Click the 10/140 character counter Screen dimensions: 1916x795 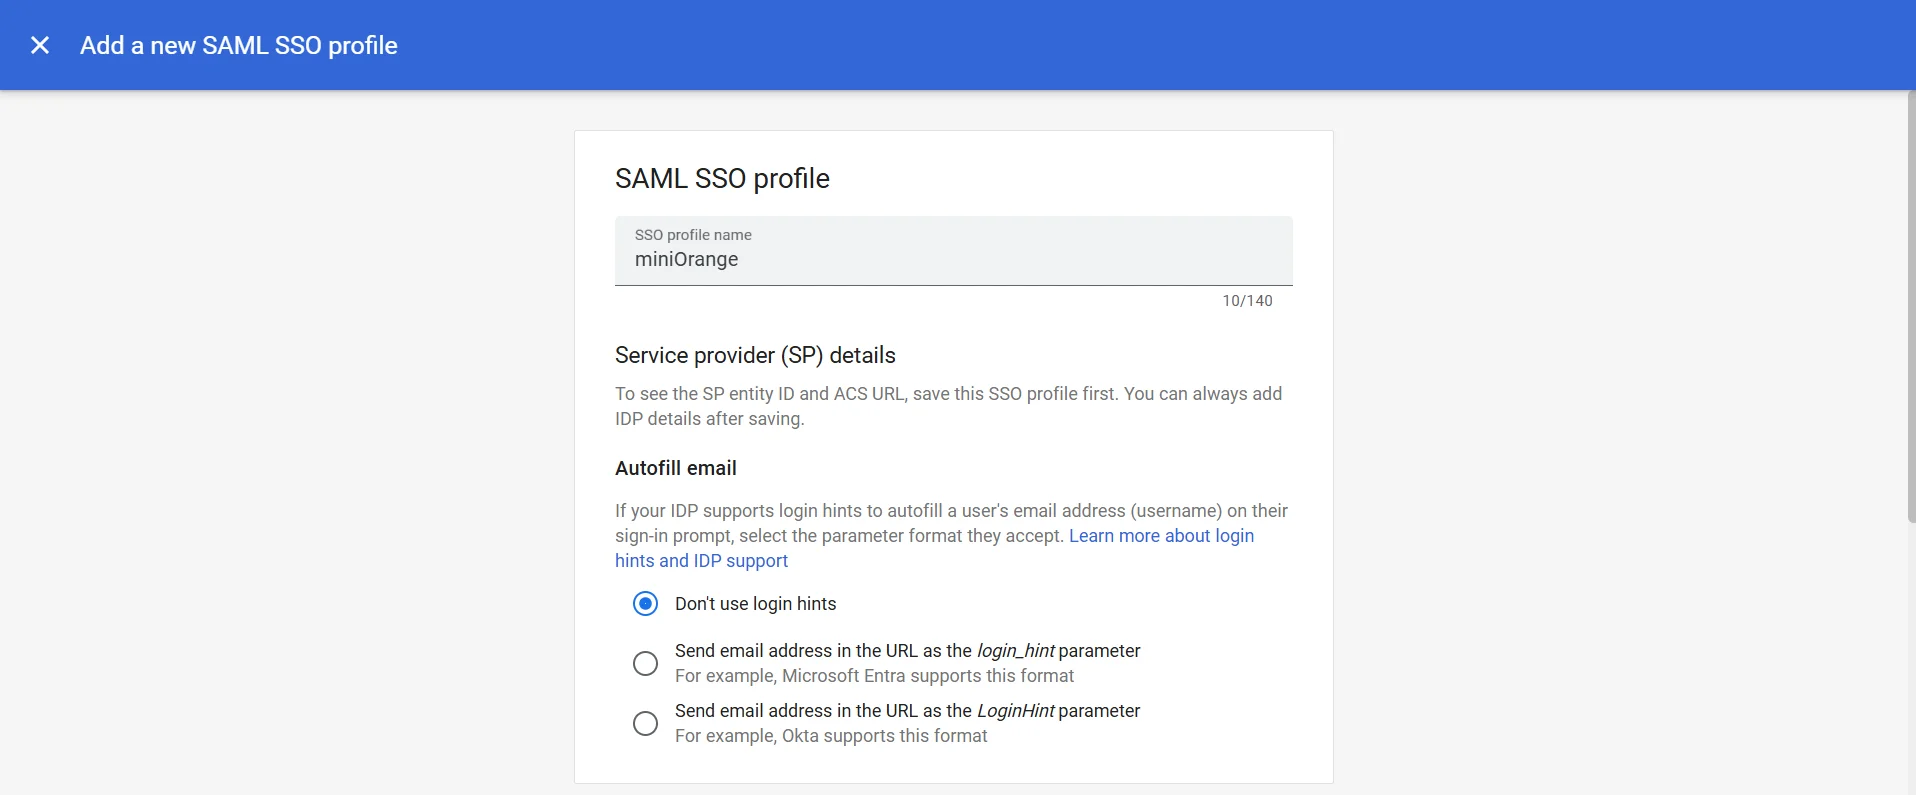point(1247,300)
